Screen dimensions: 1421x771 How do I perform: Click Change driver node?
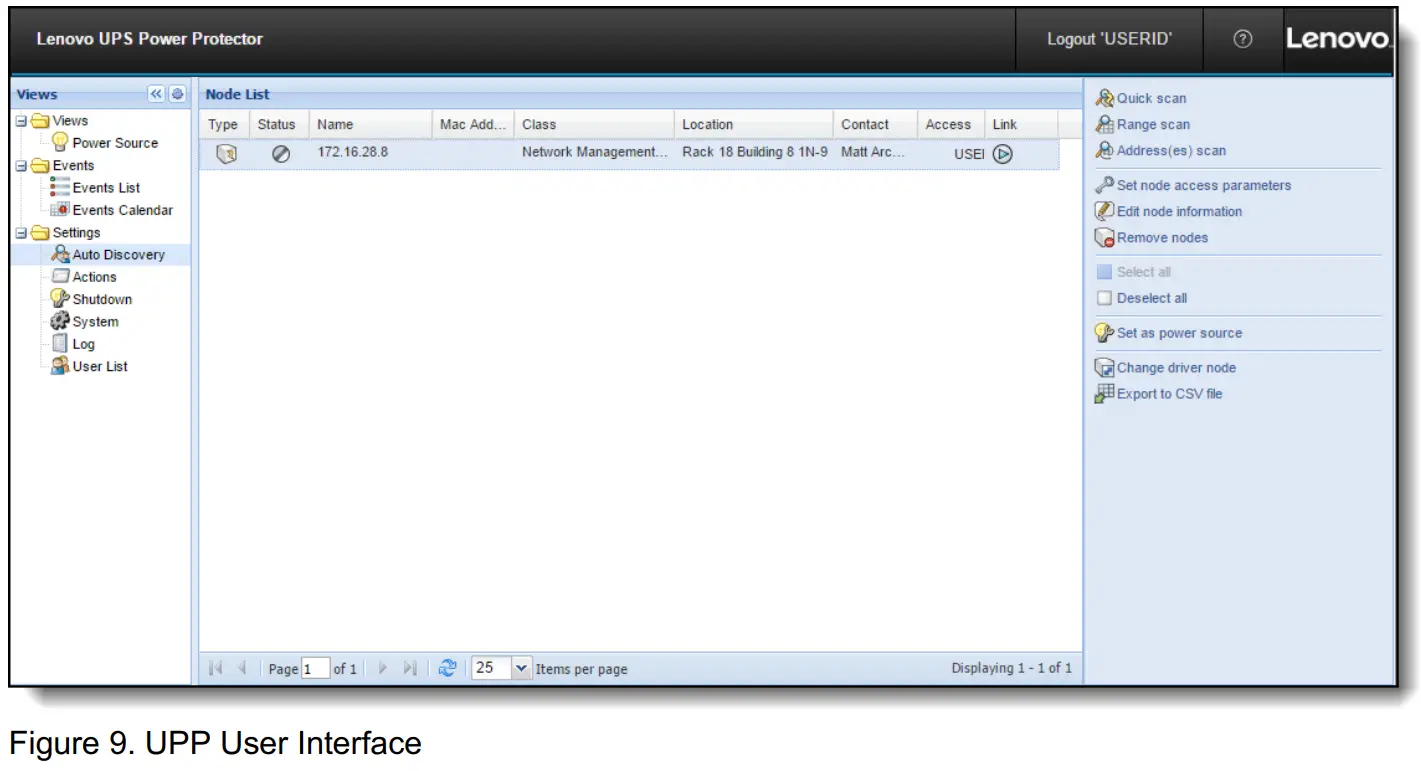(1177, 367)
